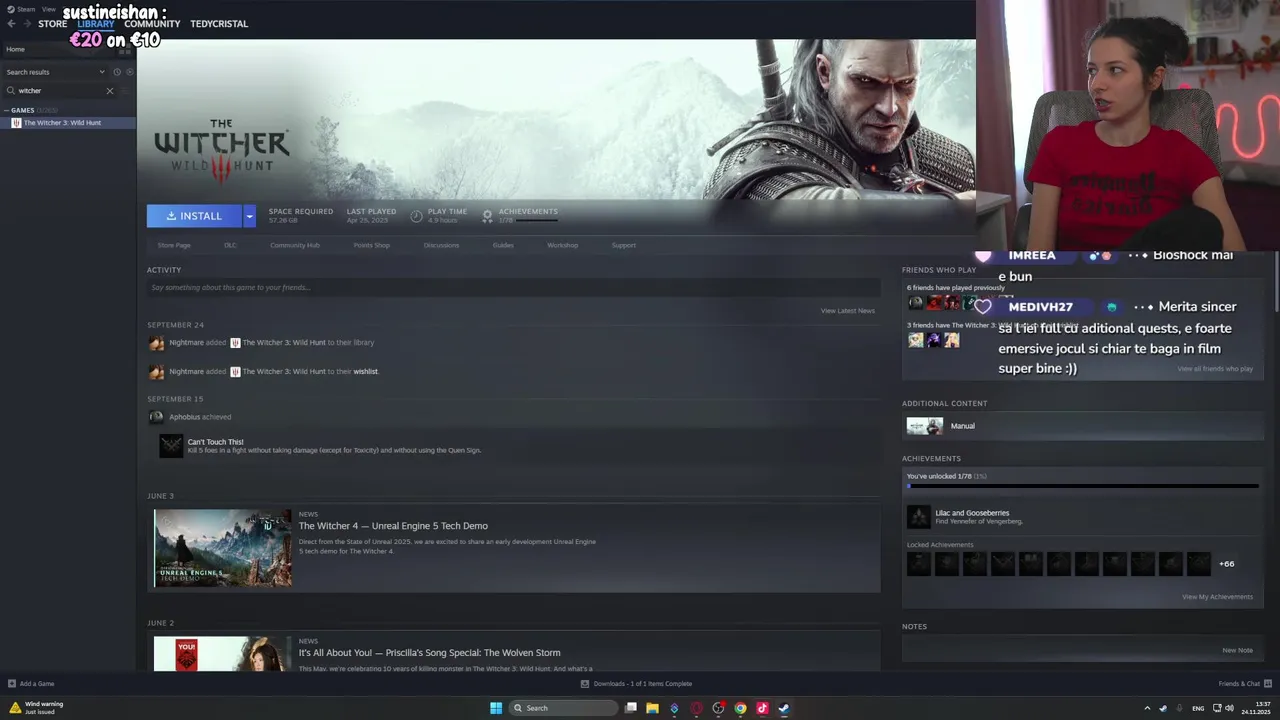1280x720 pixels.
Task: Click Aphobius avatar in activity feed
Action: 155,417
